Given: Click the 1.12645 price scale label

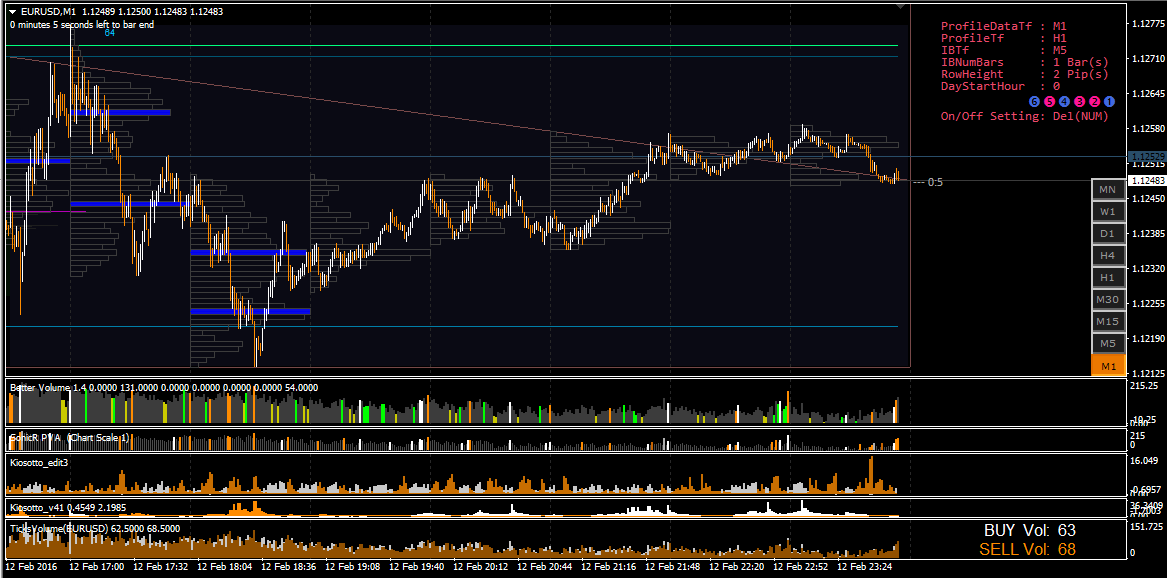Looking at the screenshot, I should click(1147, 94).
